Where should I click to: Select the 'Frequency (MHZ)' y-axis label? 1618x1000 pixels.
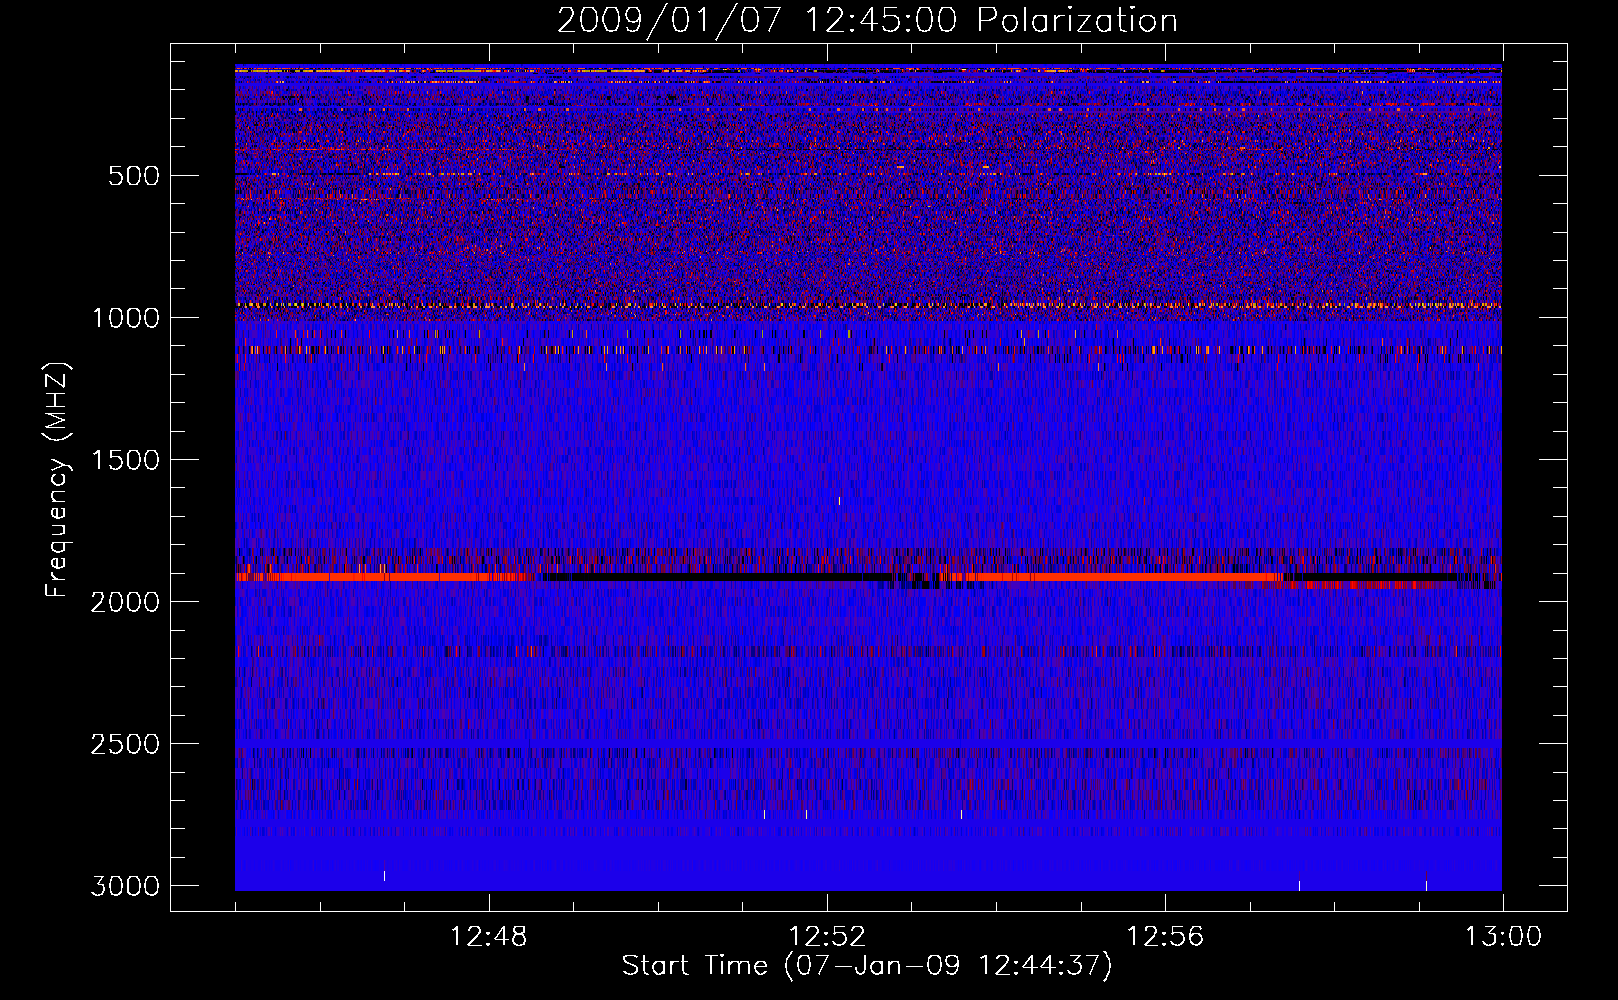pos(58,480)
